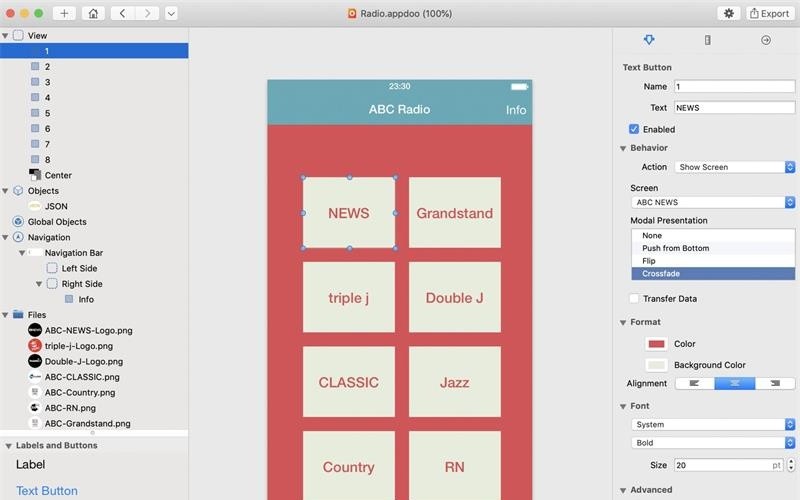Select ABC-Grandstand.png file icon
Screen dimensions: 800x500
point(35,423)
